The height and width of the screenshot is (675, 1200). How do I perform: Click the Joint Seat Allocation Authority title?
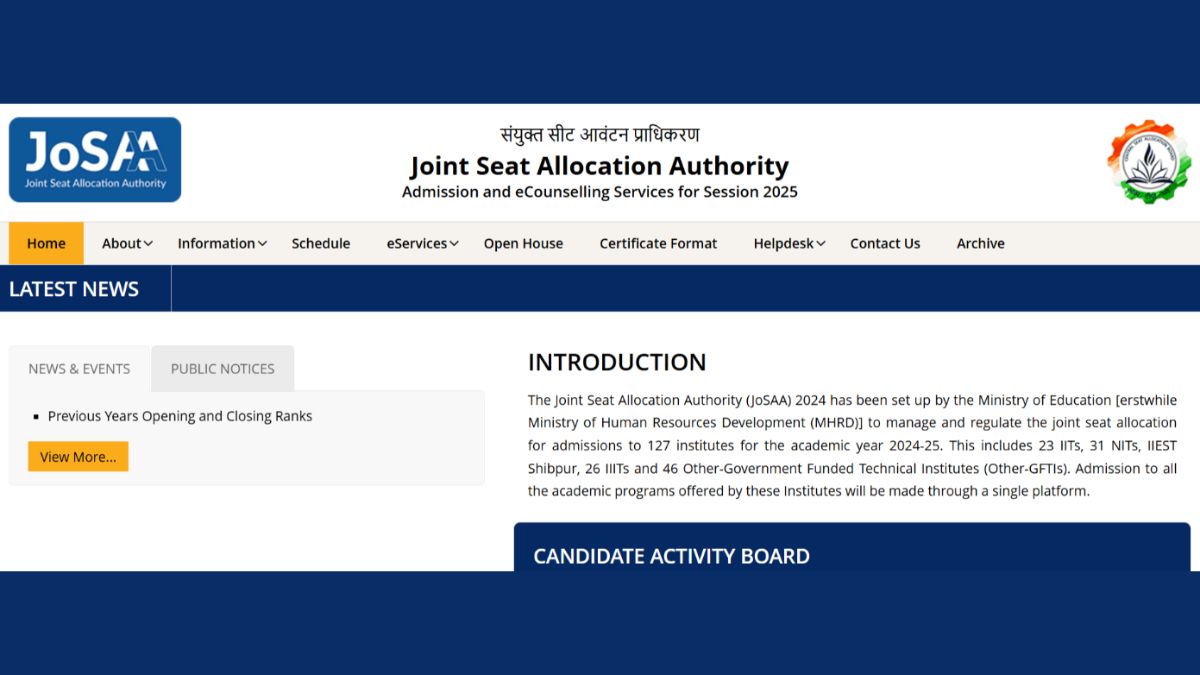[599, 166]
